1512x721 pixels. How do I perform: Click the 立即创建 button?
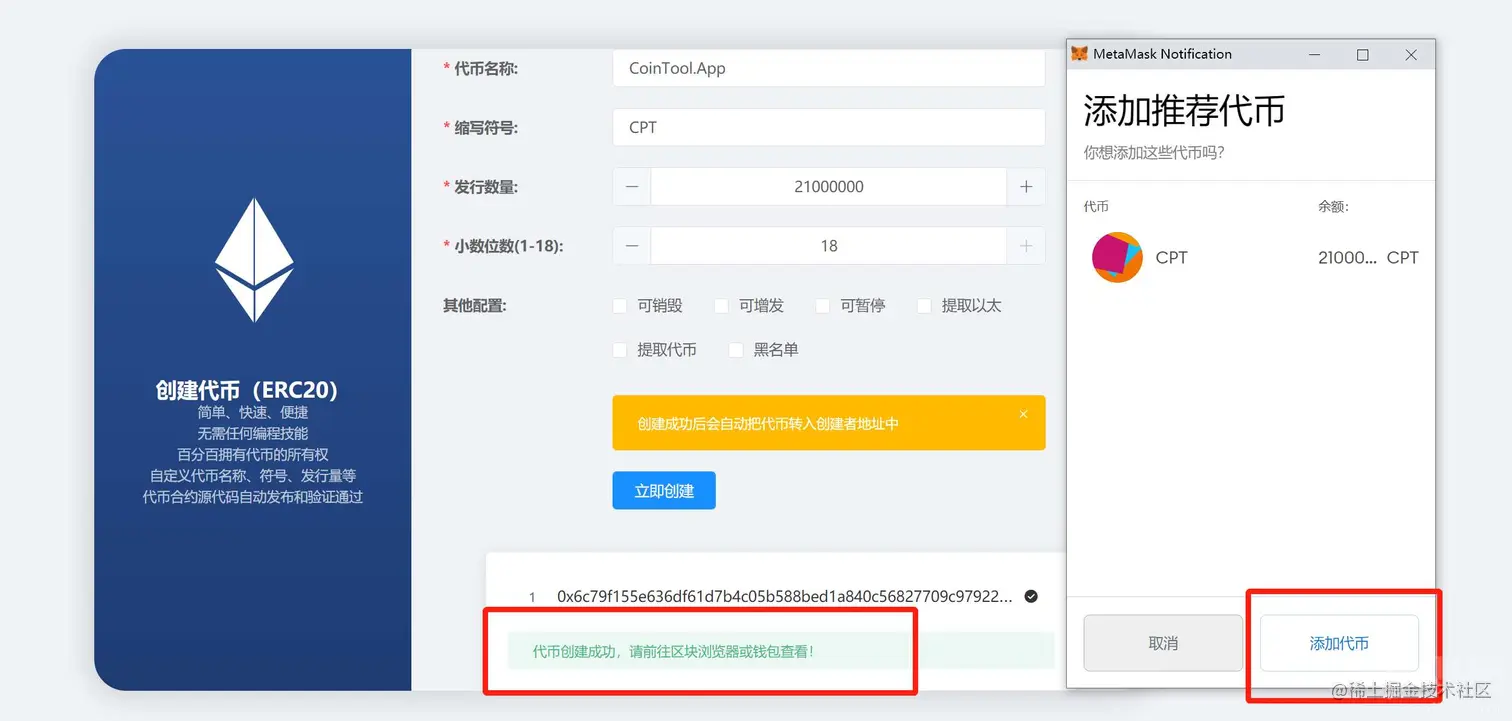click(664, 491)
